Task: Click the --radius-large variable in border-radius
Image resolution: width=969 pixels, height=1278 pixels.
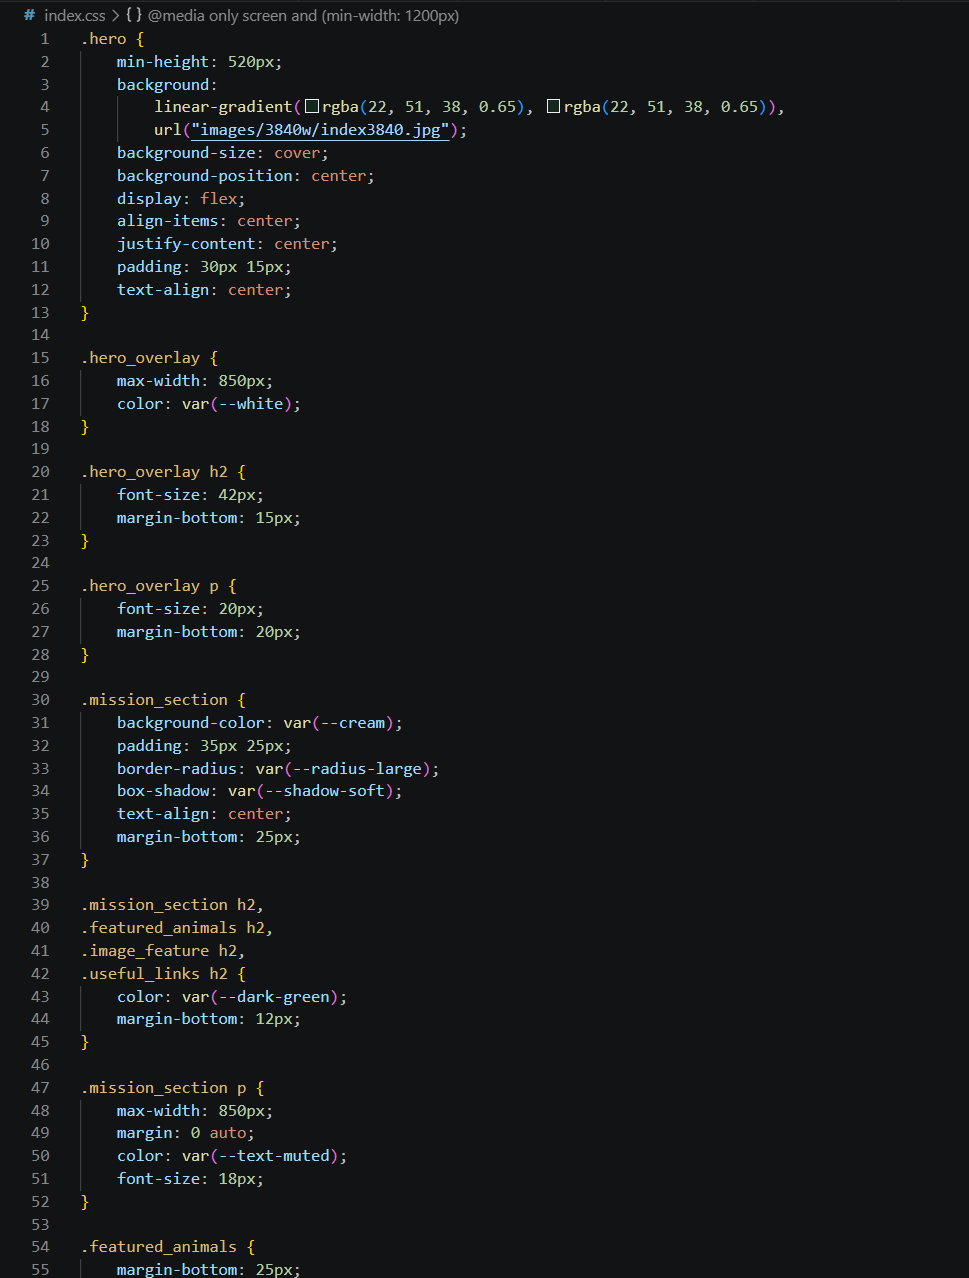Action: point(357,769)
